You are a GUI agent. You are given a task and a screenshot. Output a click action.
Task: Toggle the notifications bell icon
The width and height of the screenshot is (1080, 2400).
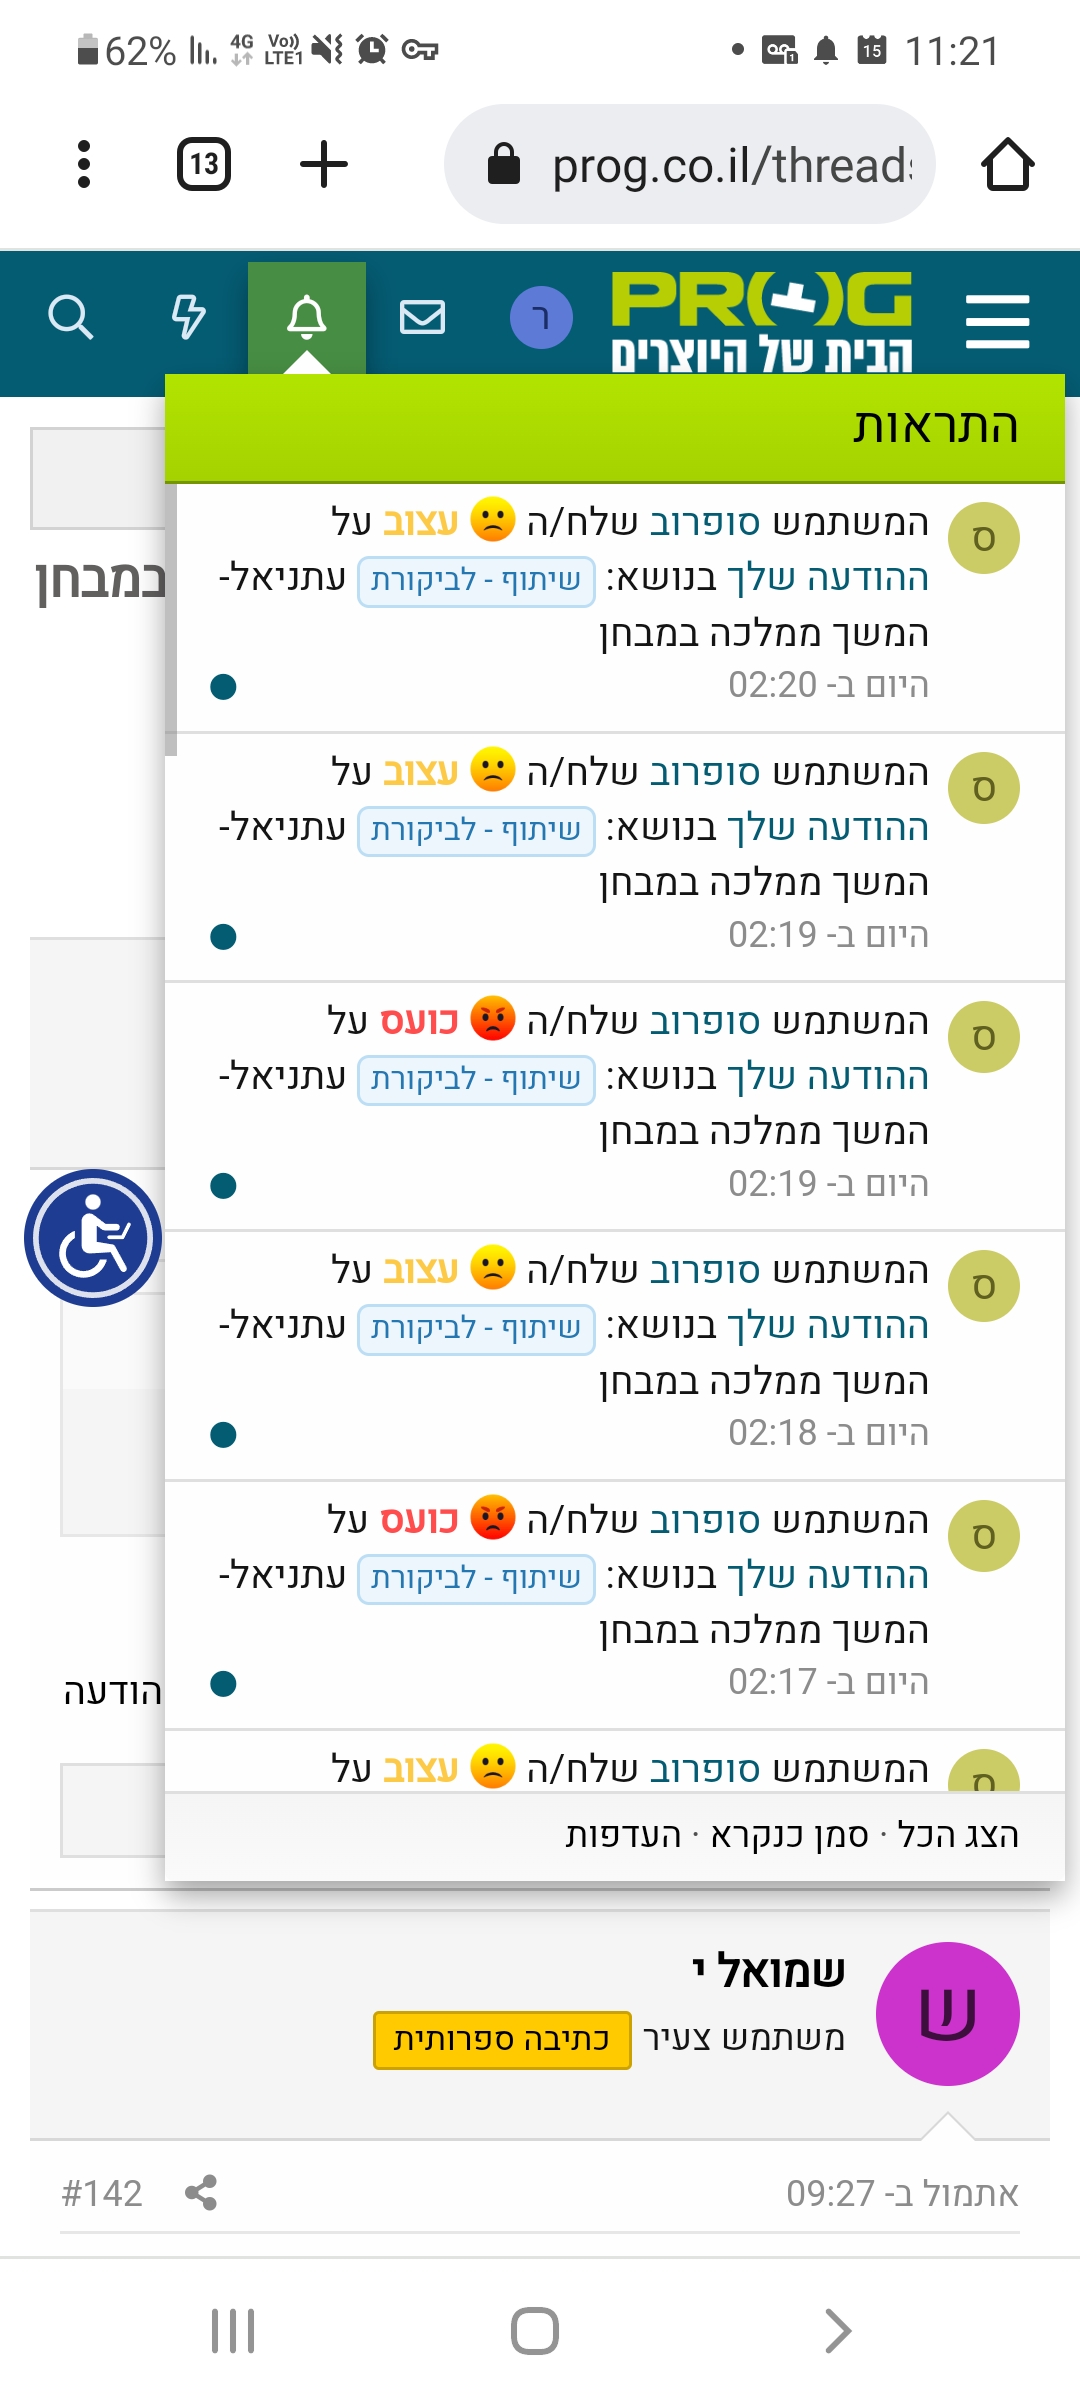(307, 318)
